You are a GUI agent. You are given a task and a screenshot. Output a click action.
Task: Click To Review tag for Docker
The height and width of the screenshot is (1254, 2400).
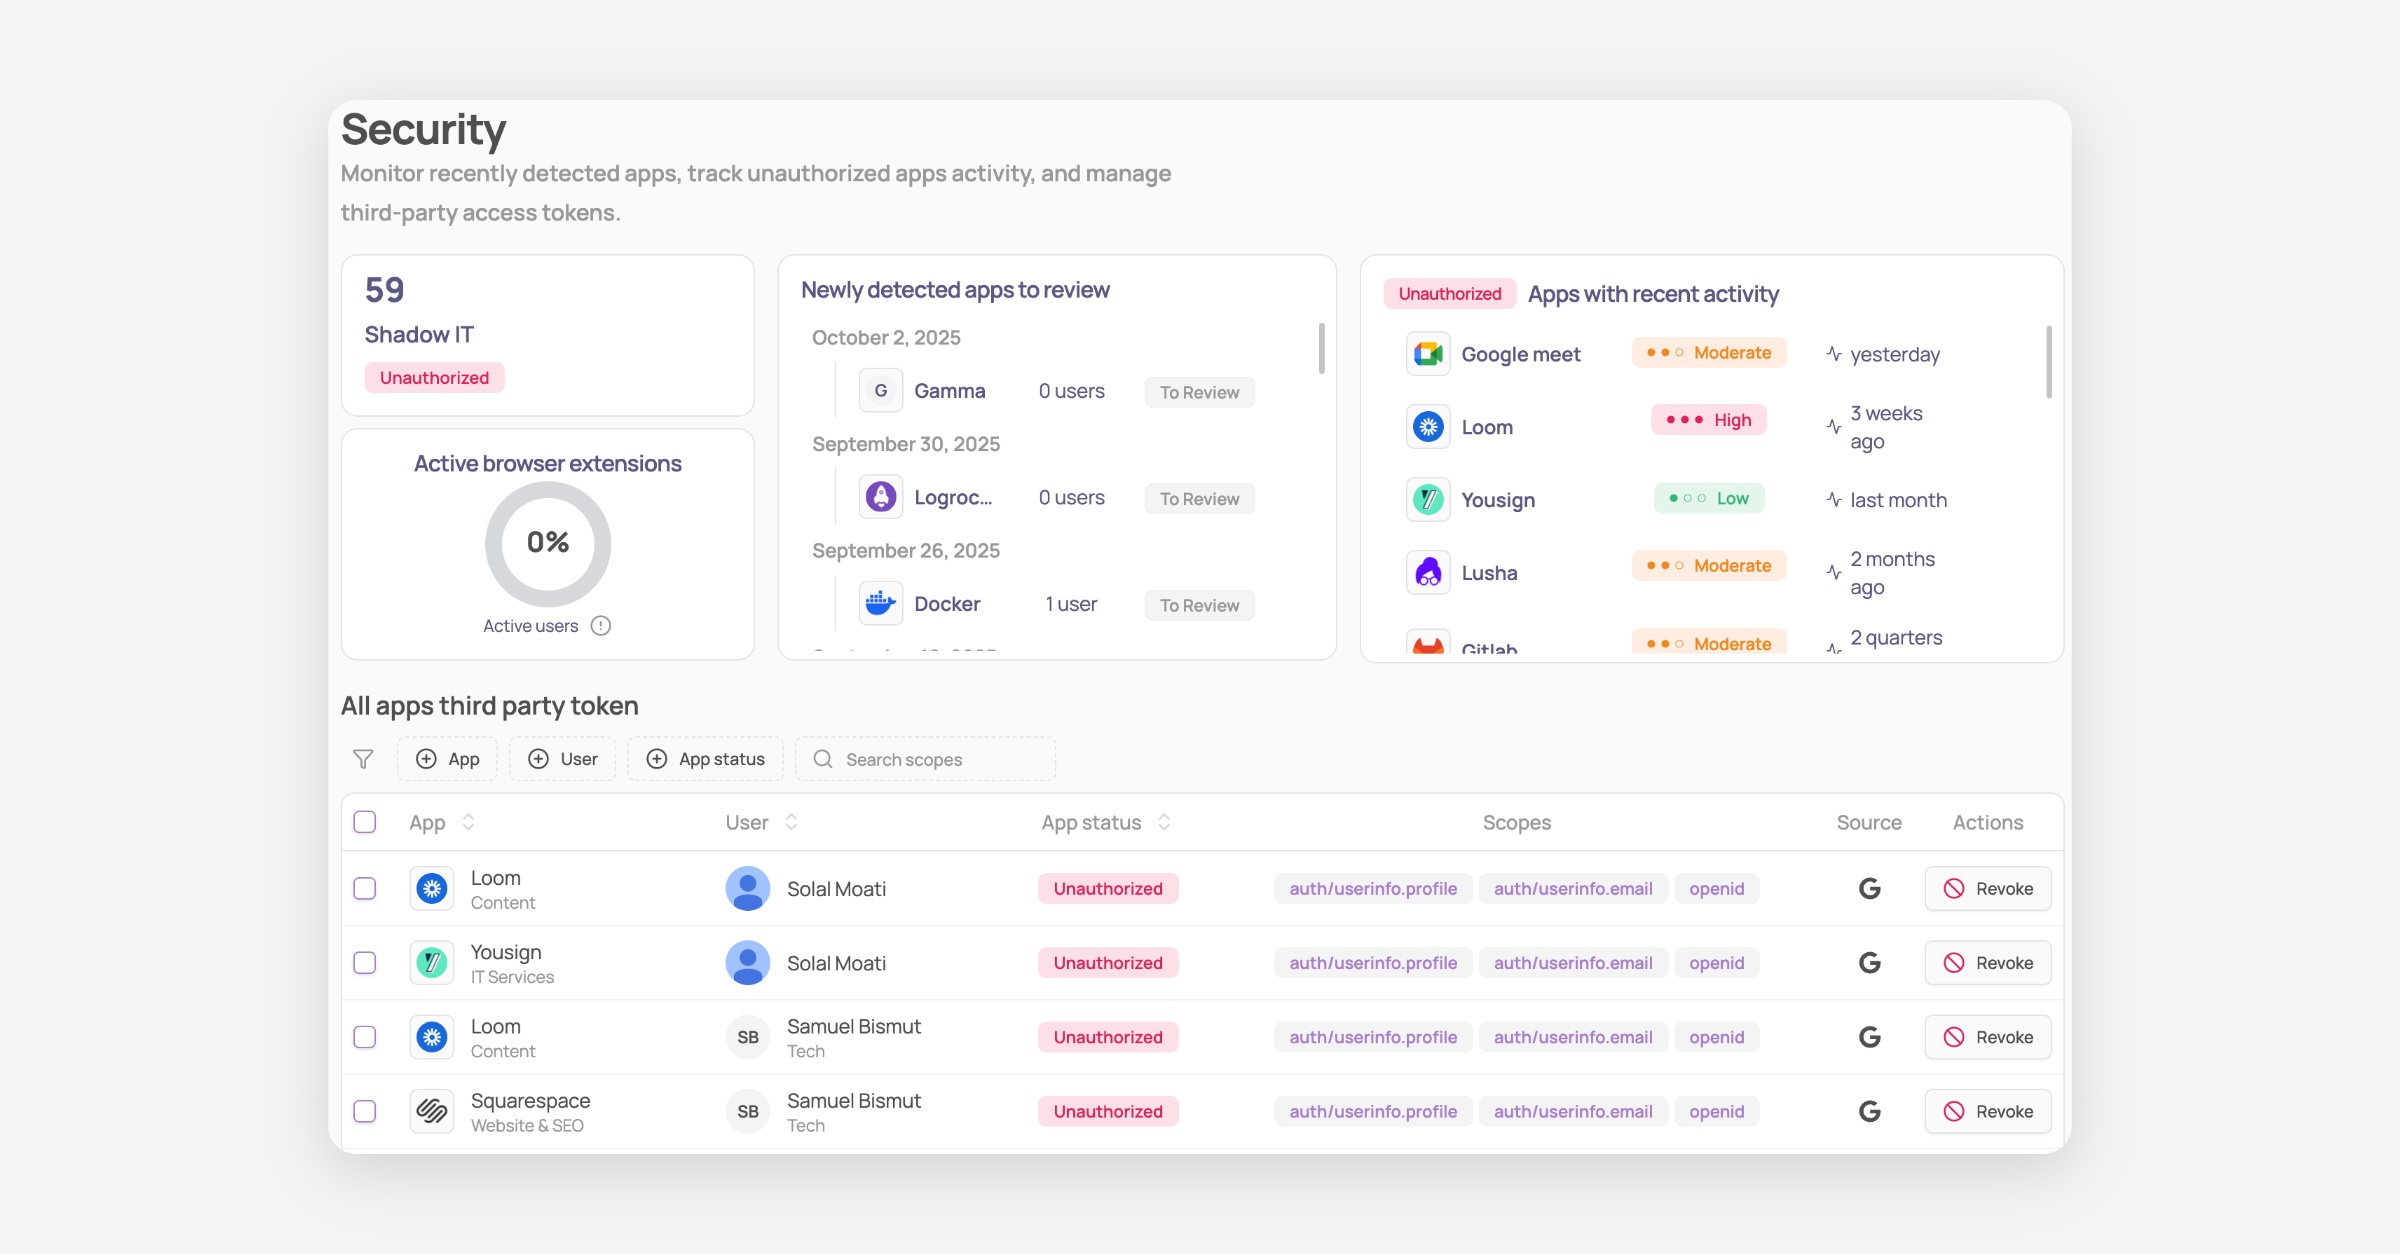click(x=1199, y=605)
